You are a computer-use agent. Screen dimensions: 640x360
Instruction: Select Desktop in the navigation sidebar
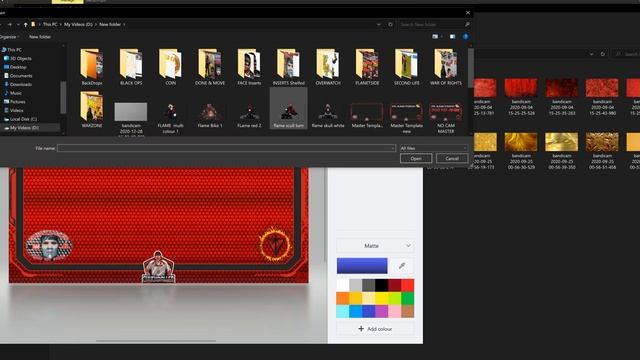tap(16, 67)
